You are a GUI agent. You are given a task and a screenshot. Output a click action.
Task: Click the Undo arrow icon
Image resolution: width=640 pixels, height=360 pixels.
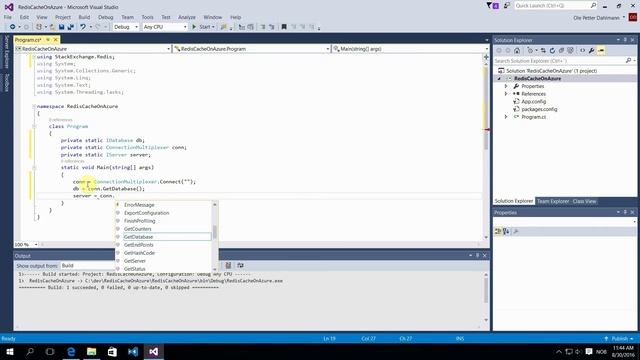click(x=83, y=27)
